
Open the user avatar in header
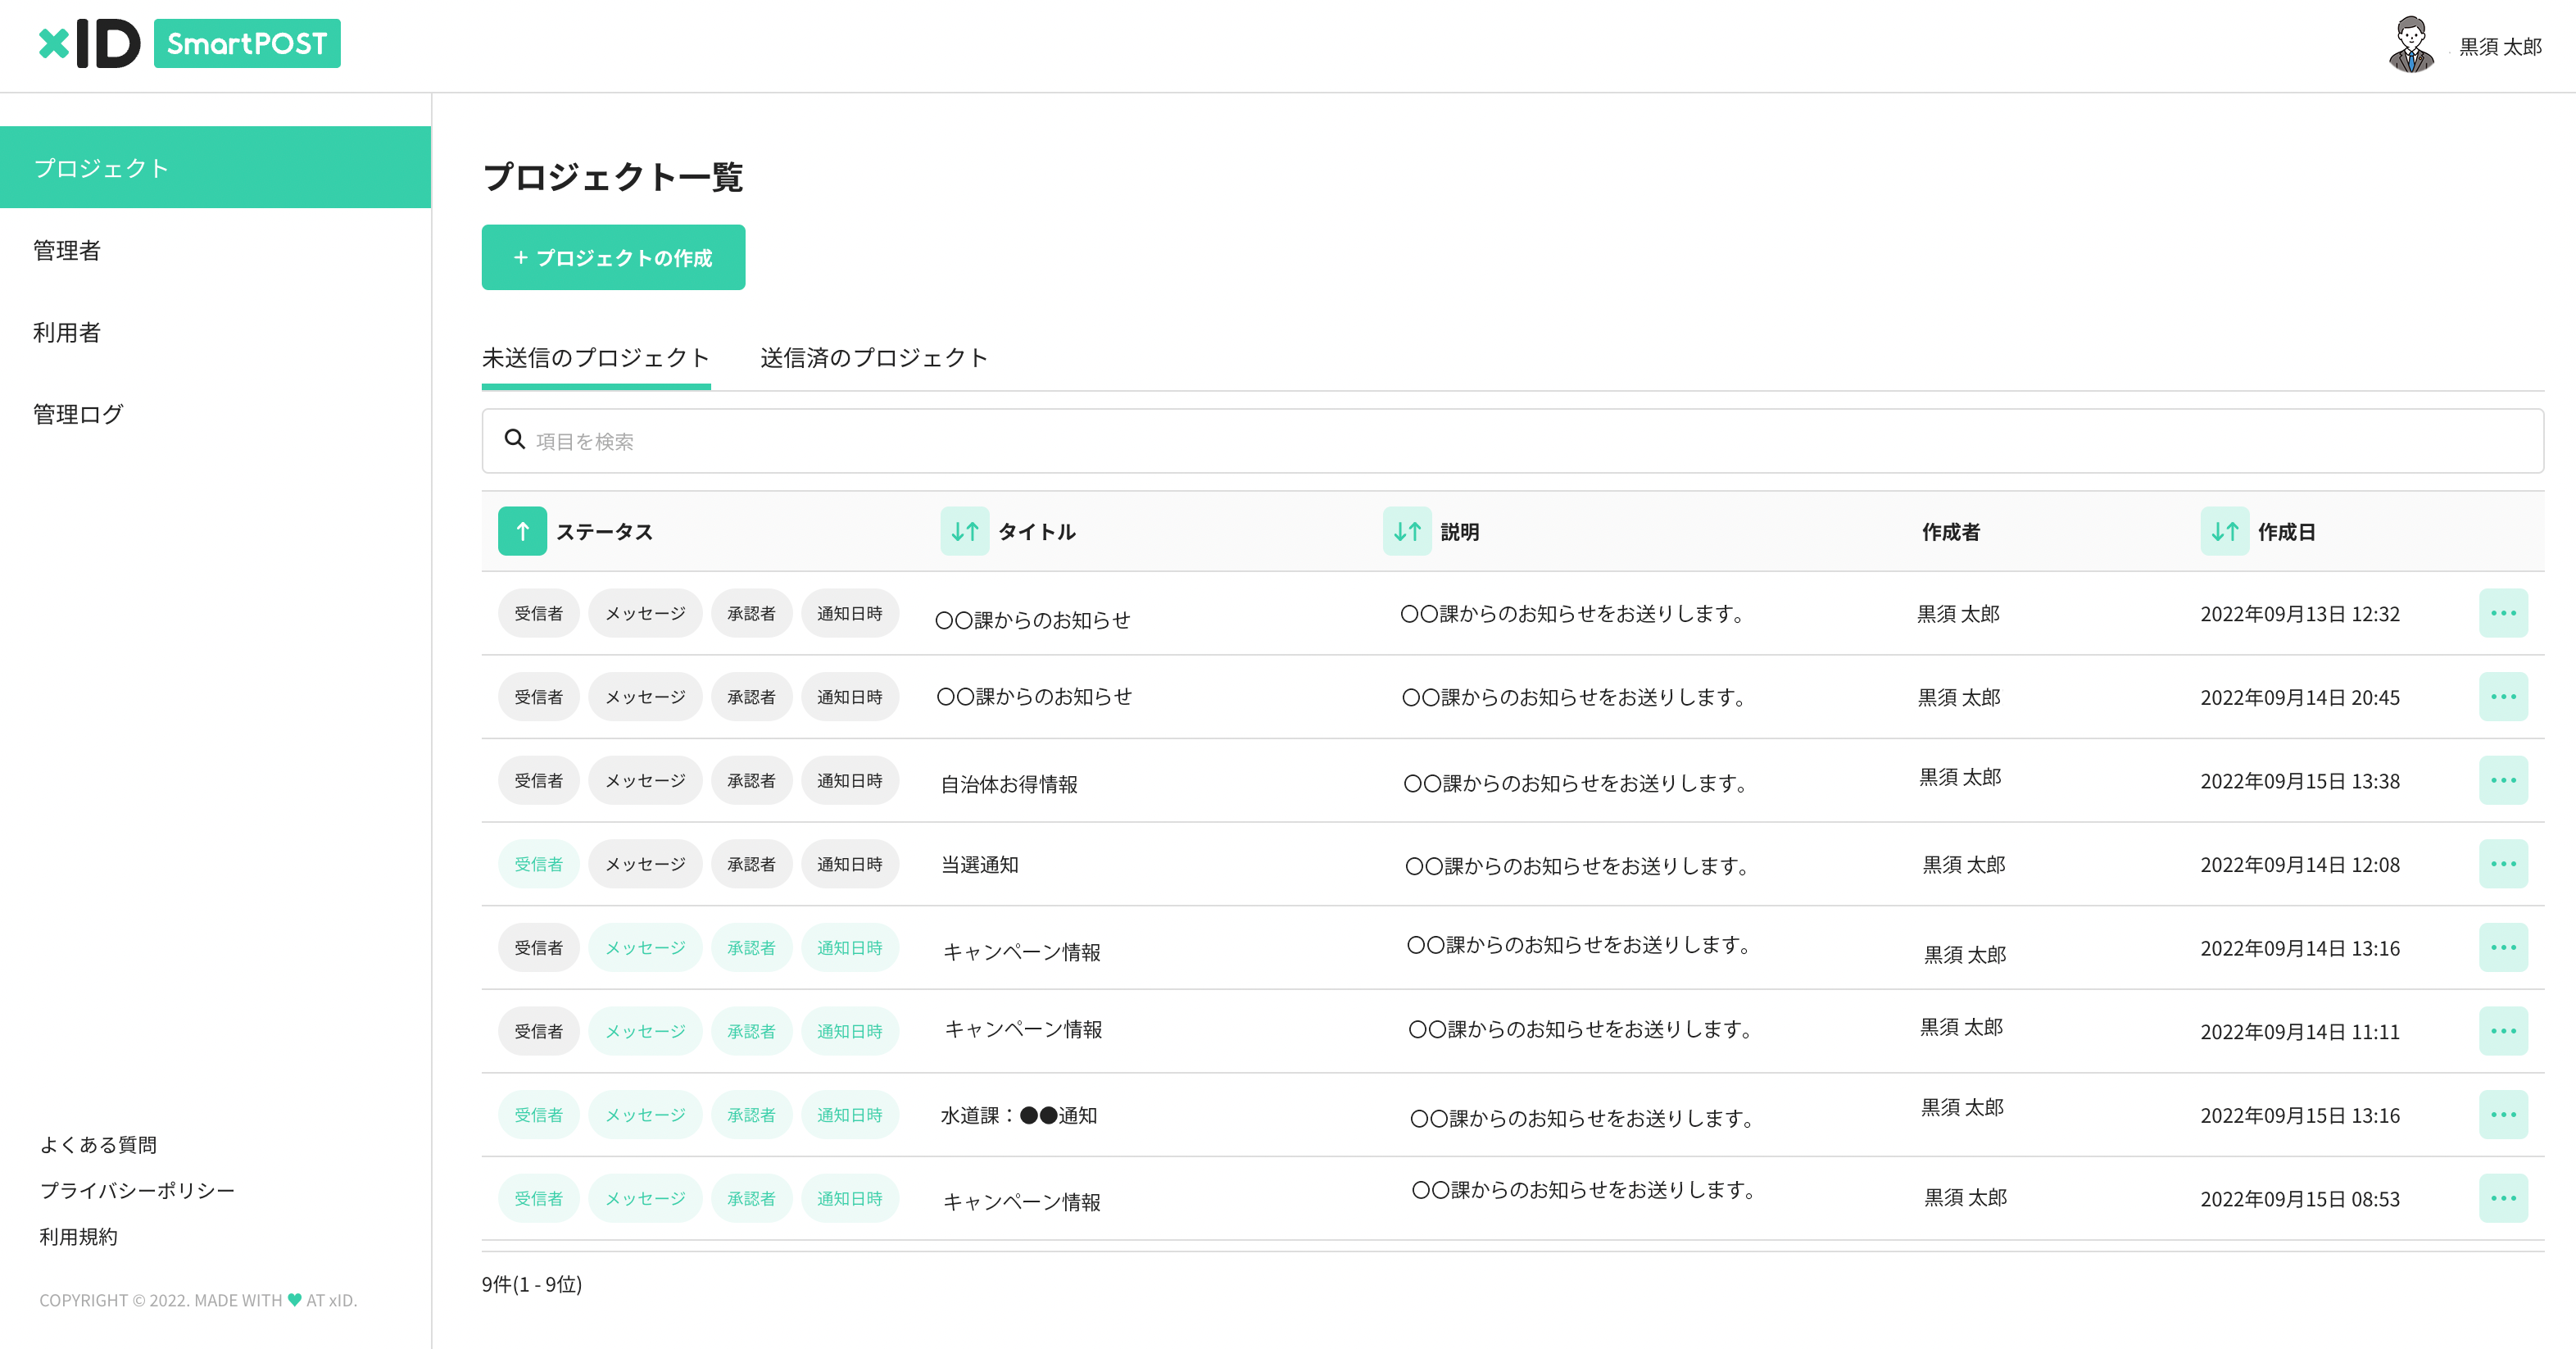[x=2410, y=46]
